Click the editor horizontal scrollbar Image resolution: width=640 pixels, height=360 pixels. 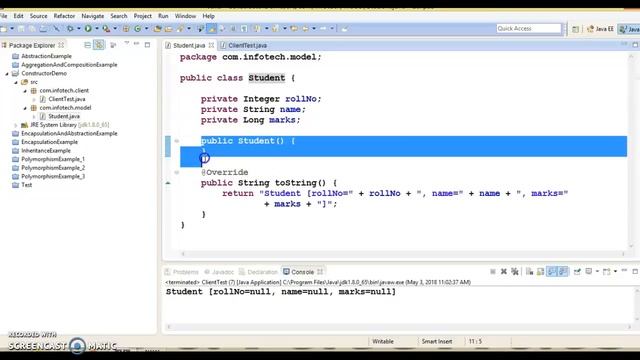[x=403, y=254]
